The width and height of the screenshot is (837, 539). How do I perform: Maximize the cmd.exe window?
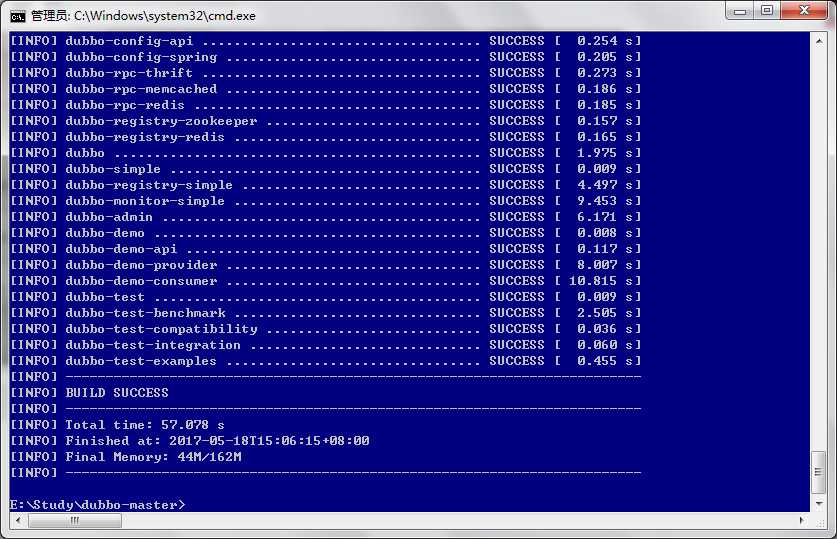(767, 11)
